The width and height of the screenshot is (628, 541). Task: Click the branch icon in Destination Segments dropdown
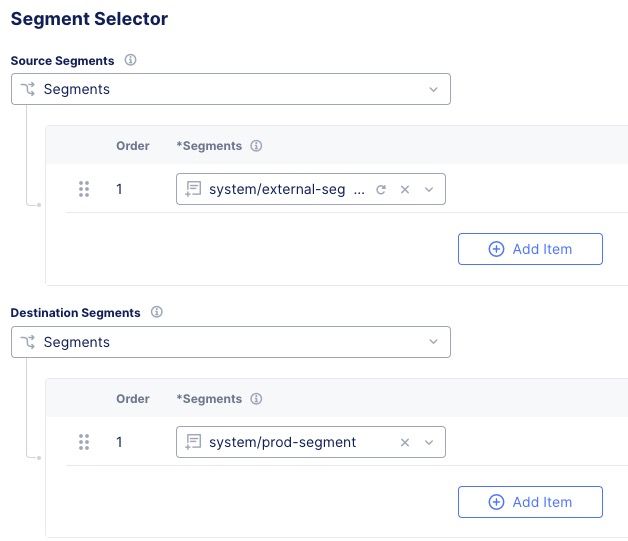click(28, 342)
